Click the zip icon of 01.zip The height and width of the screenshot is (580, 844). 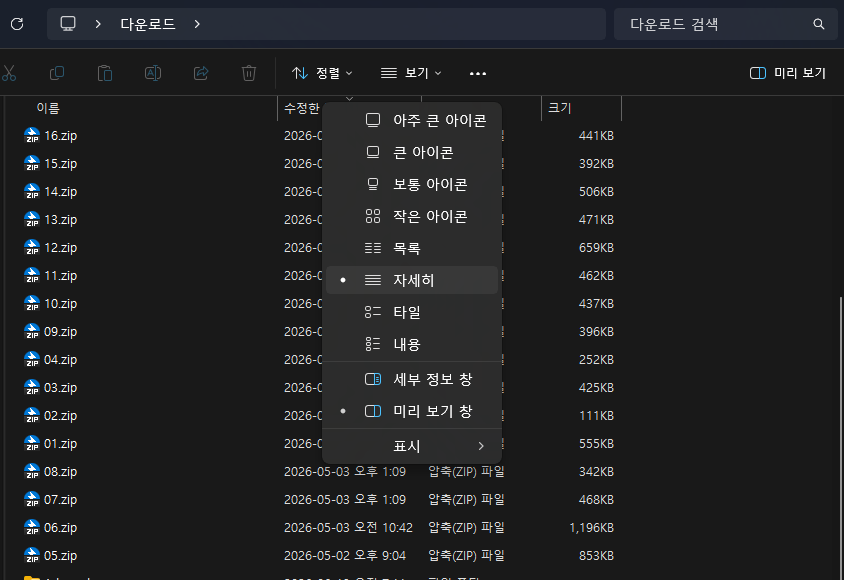coord(32,443)
